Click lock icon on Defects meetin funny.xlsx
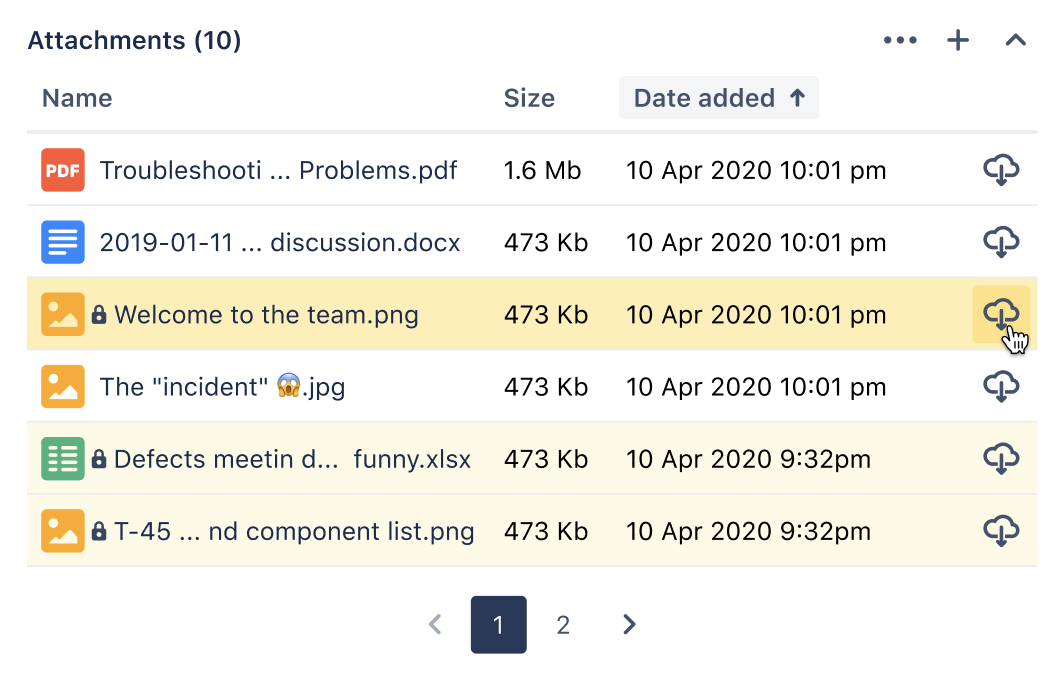The image size is (1058, 674). 99,459
